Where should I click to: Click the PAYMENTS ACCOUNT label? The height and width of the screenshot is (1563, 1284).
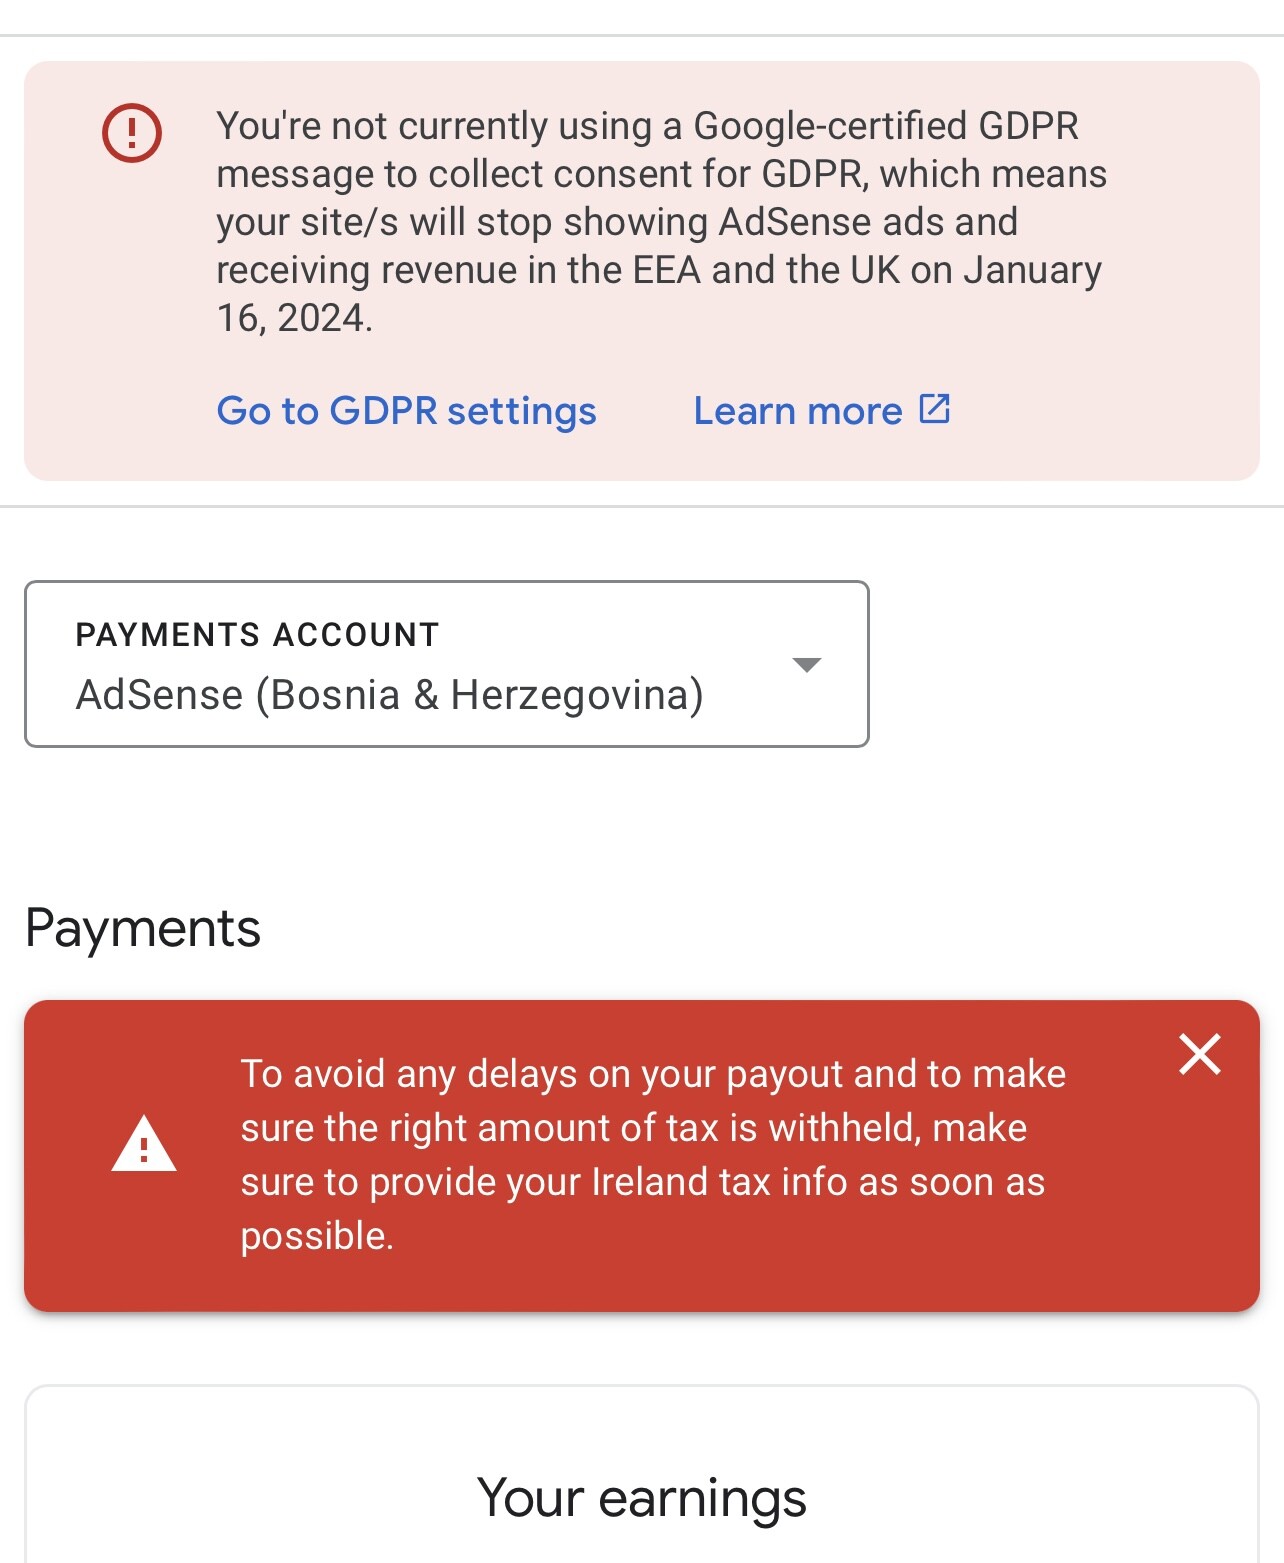click(x=257, y=635)
